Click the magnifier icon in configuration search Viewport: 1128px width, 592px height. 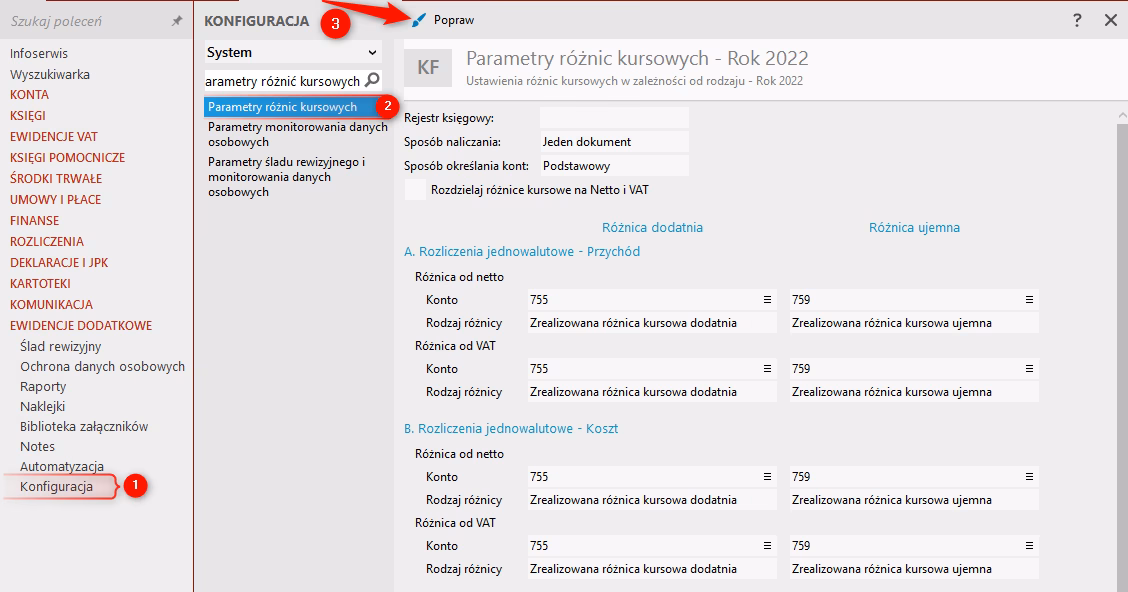click(372, 80)
